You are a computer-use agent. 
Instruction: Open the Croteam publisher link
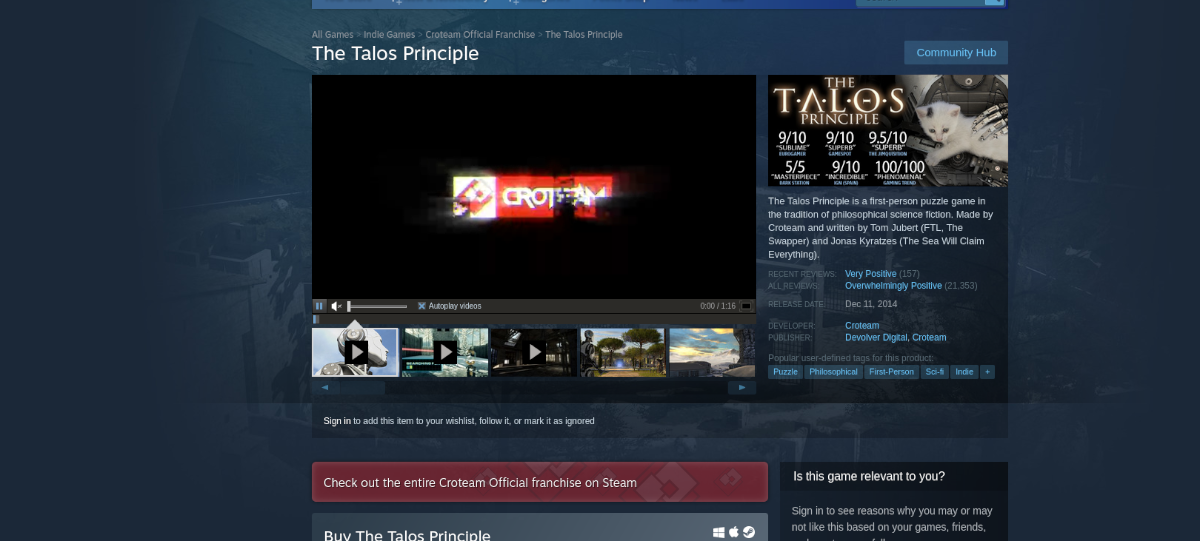click(929, 338)
